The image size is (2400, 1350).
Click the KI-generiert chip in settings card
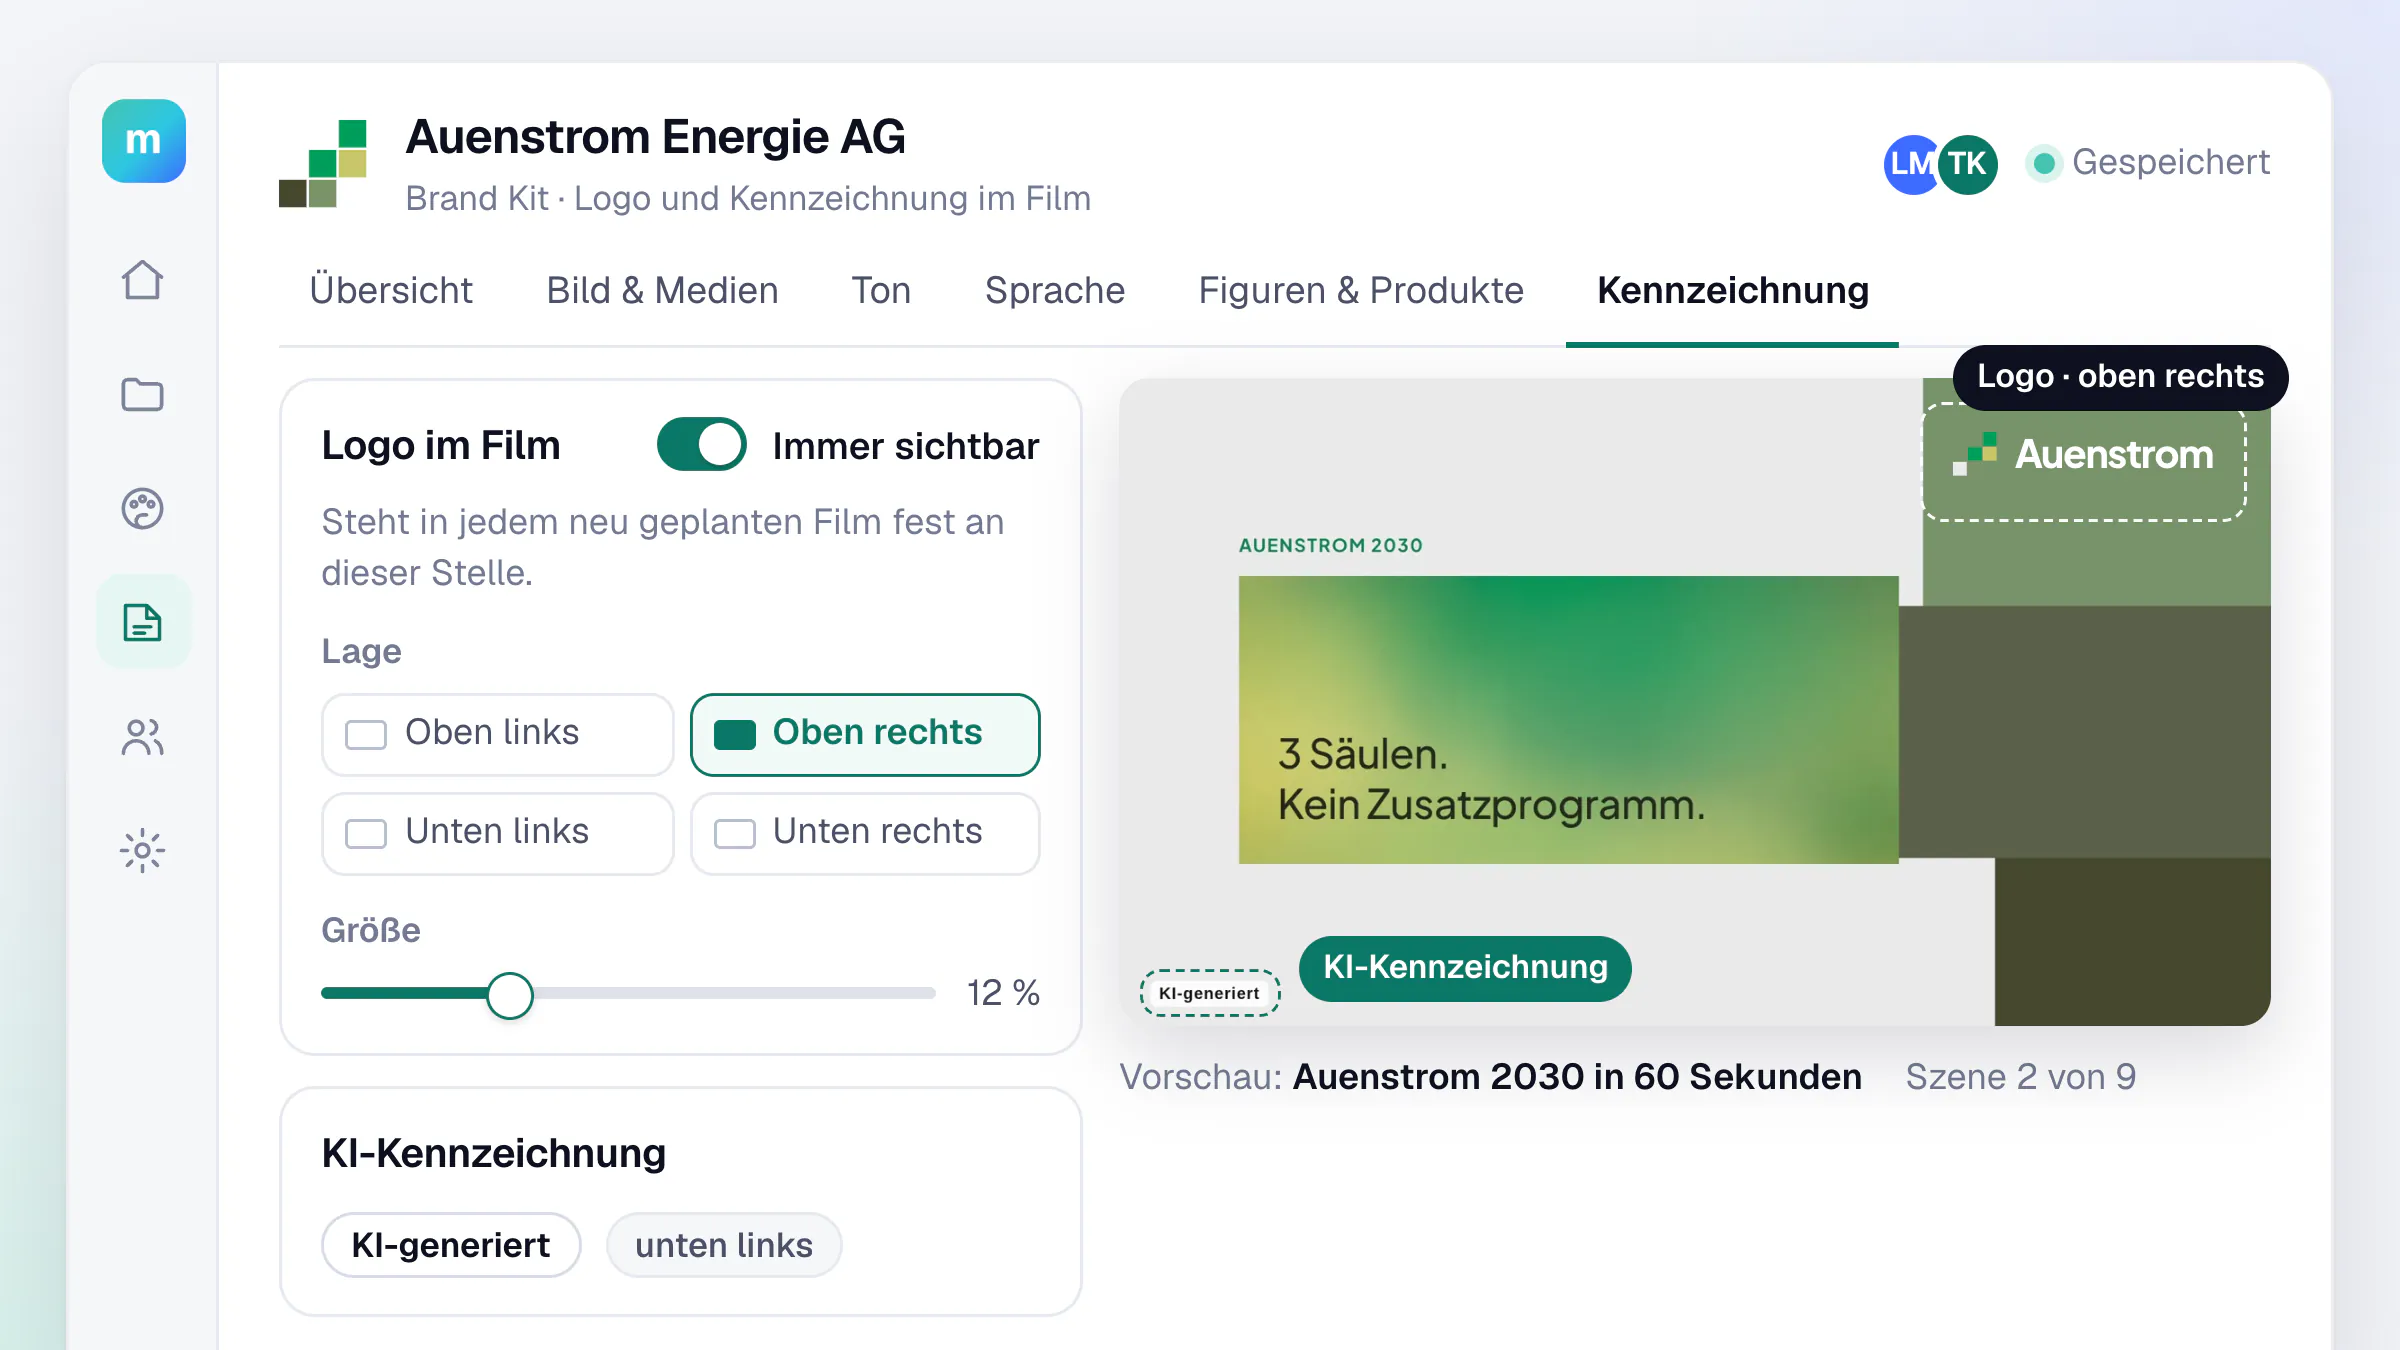(x=451, y=1245)
